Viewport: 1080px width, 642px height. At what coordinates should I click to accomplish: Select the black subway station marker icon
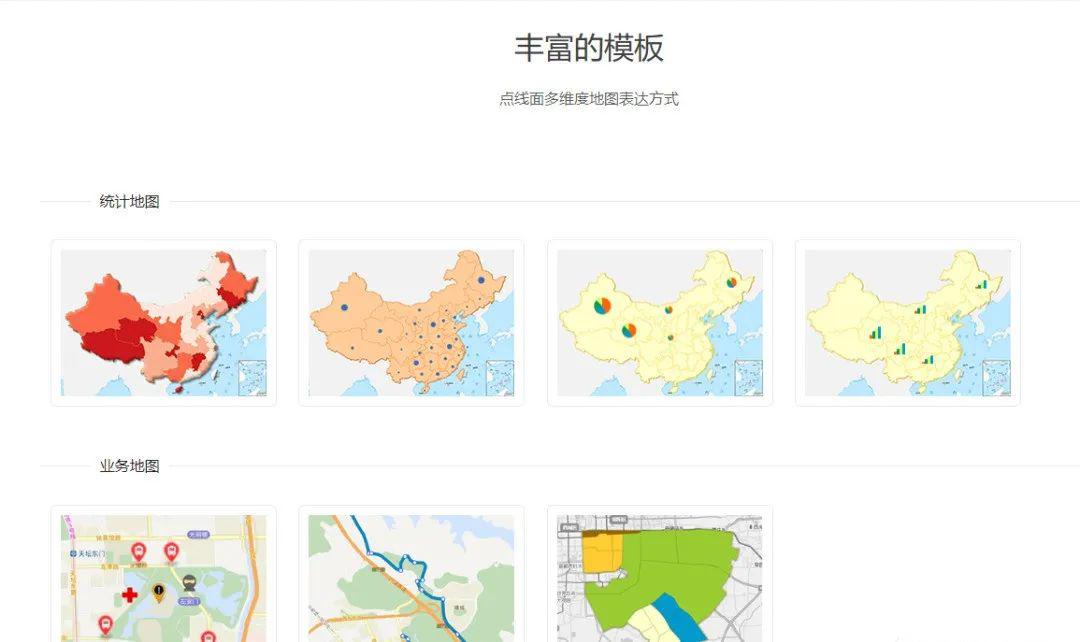(189, 582)
